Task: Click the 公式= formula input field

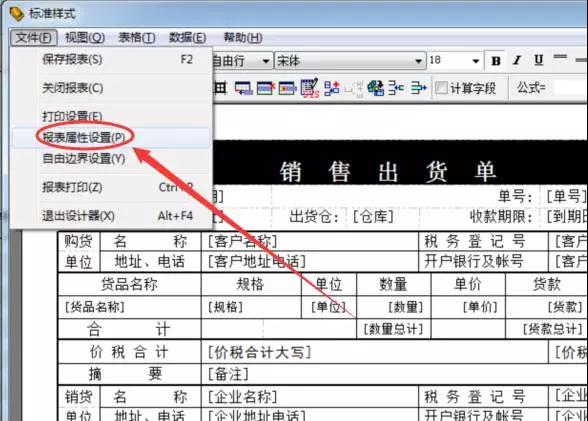Action: (x=570, y=88)
